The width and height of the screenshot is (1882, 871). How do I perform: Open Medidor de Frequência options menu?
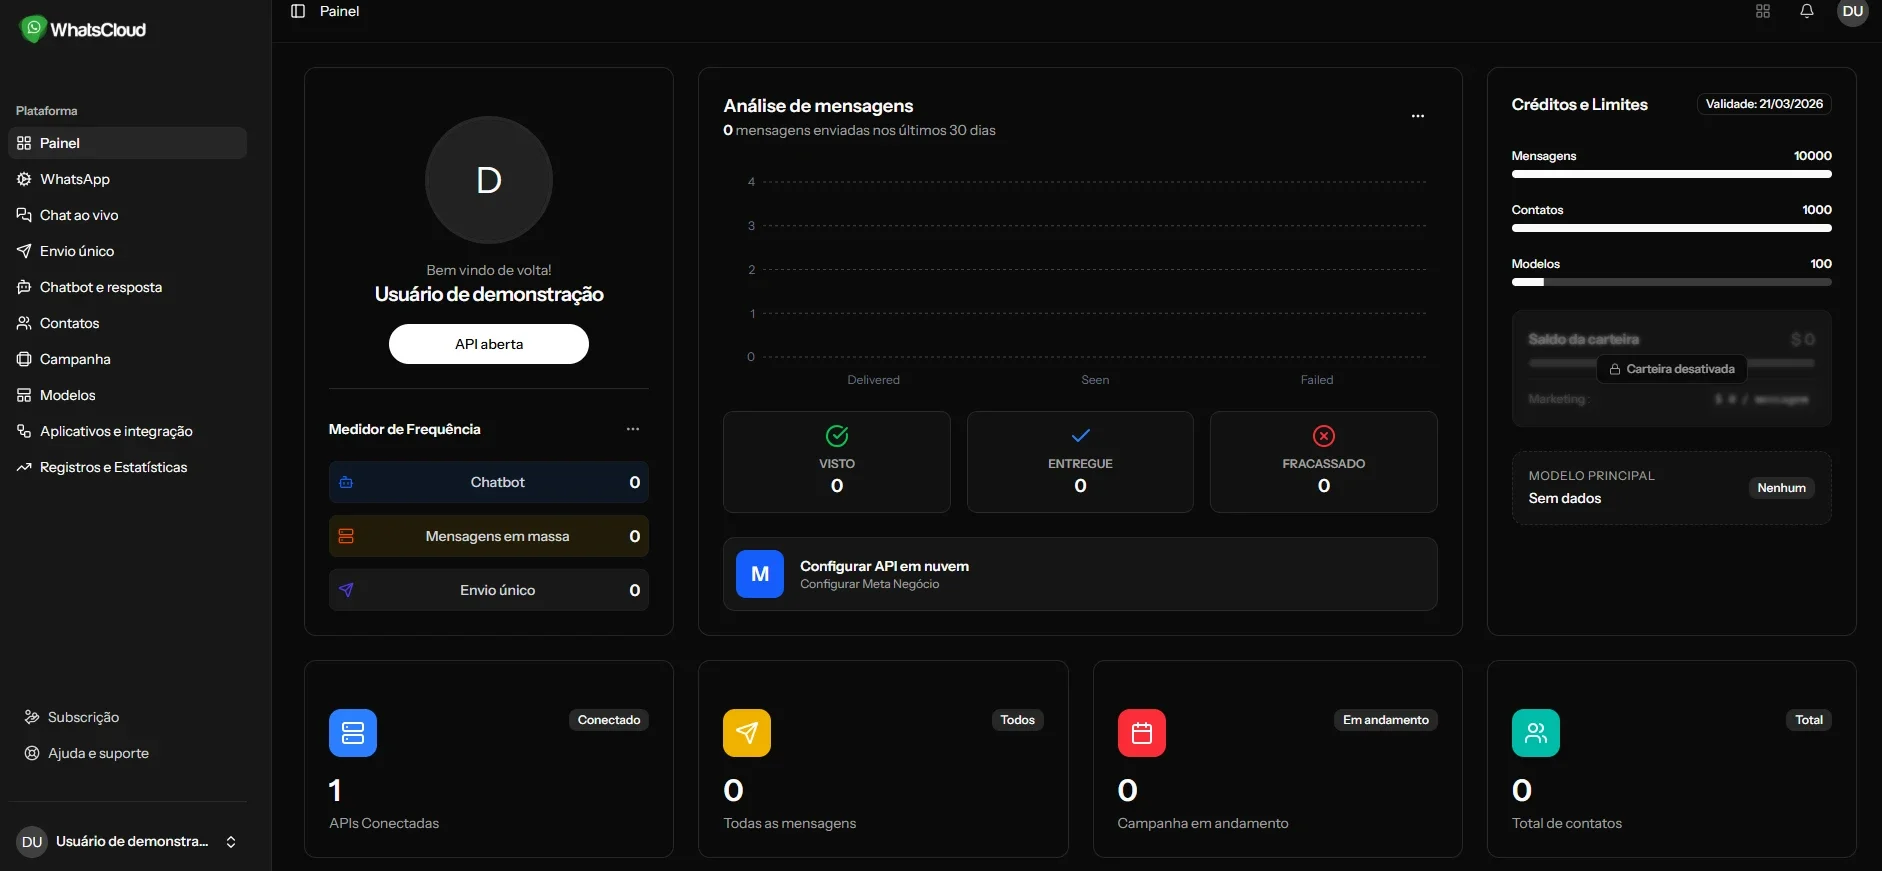tap(633, 429)
